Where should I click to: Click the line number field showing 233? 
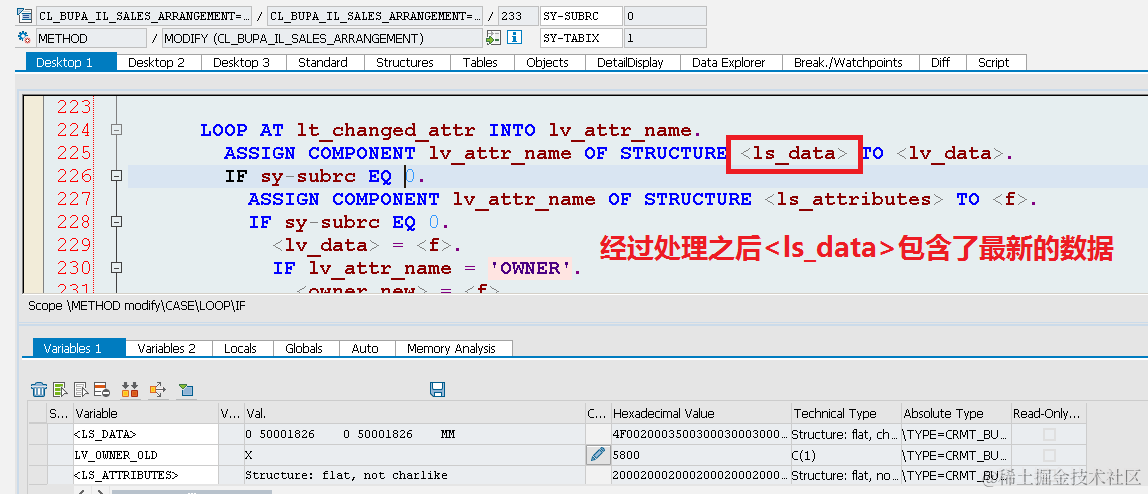pos(518,15)
